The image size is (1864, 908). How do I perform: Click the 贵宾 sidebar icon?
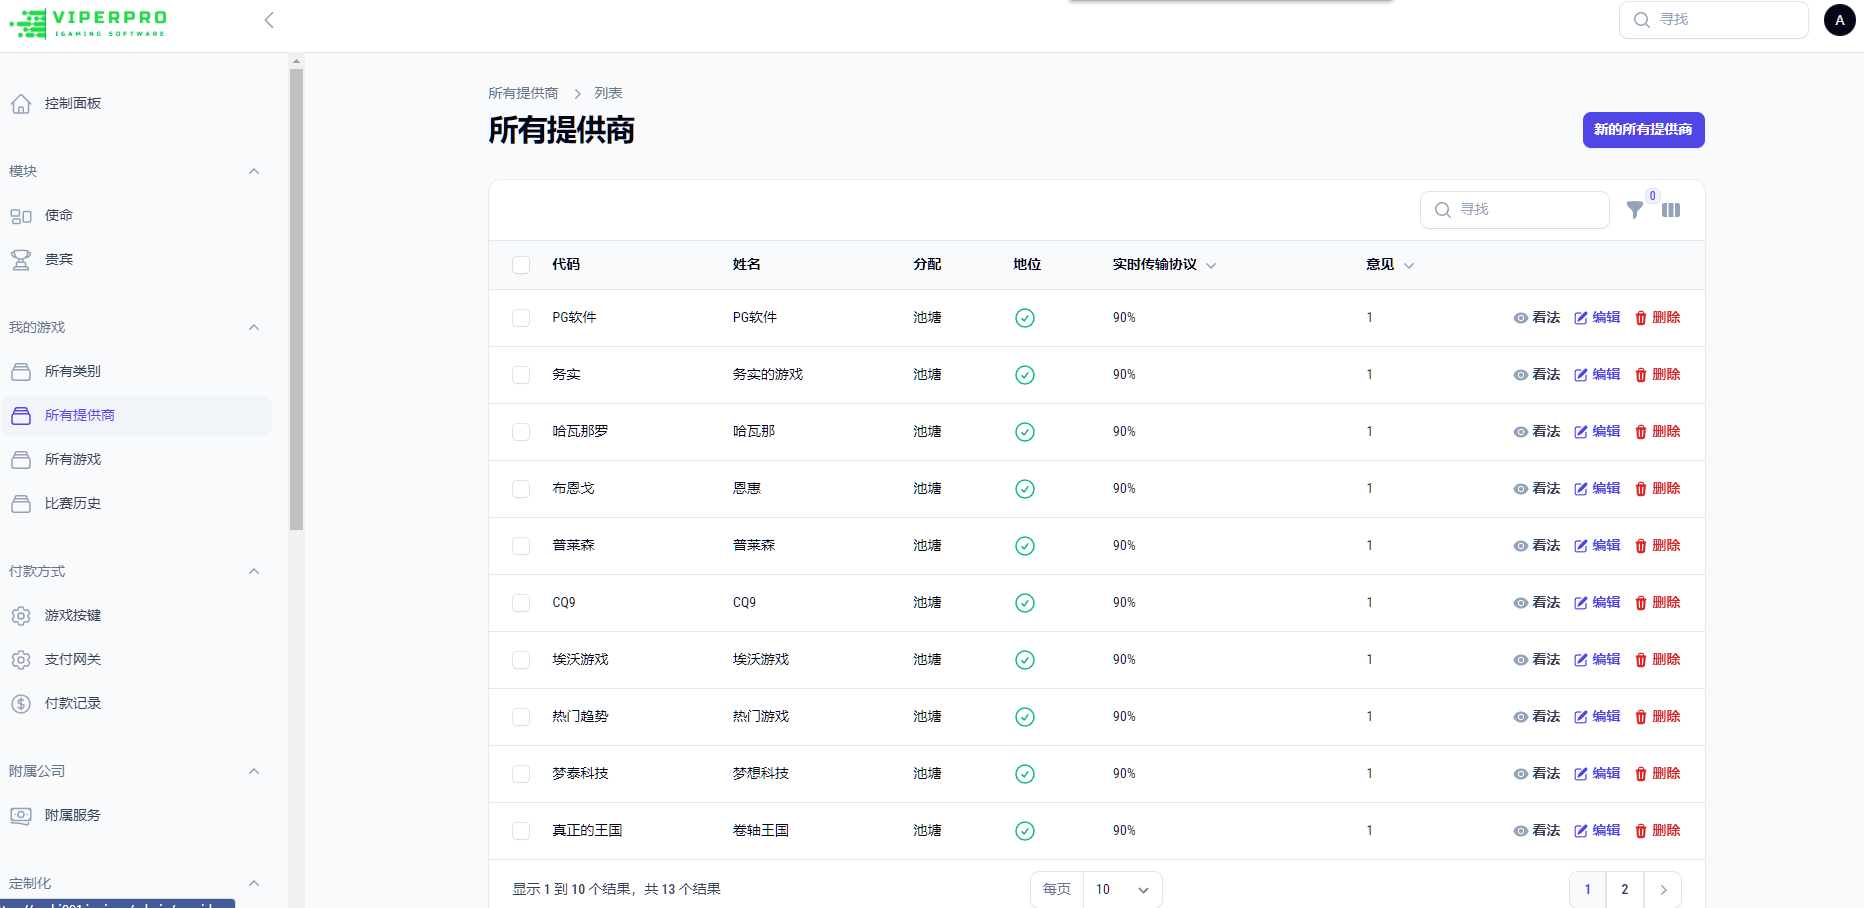coord(21,258)
